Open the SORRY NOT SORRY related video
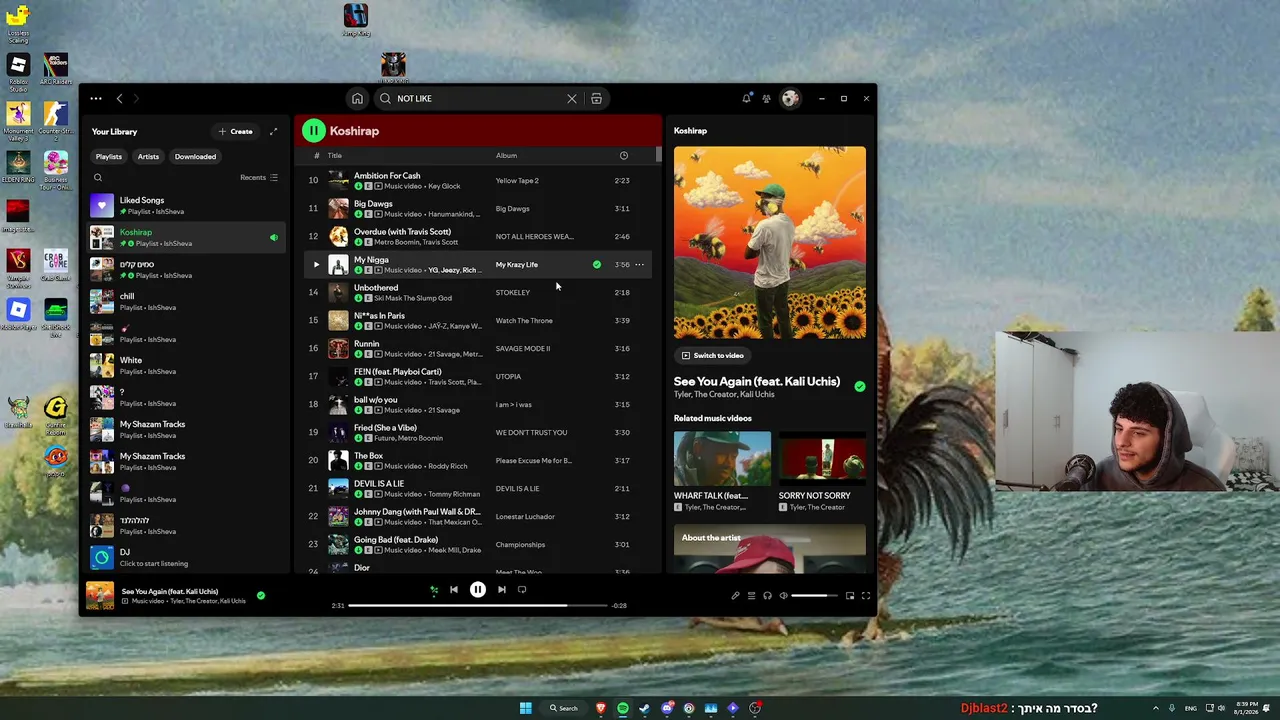1280x720 pixels. tap(822, 472)
